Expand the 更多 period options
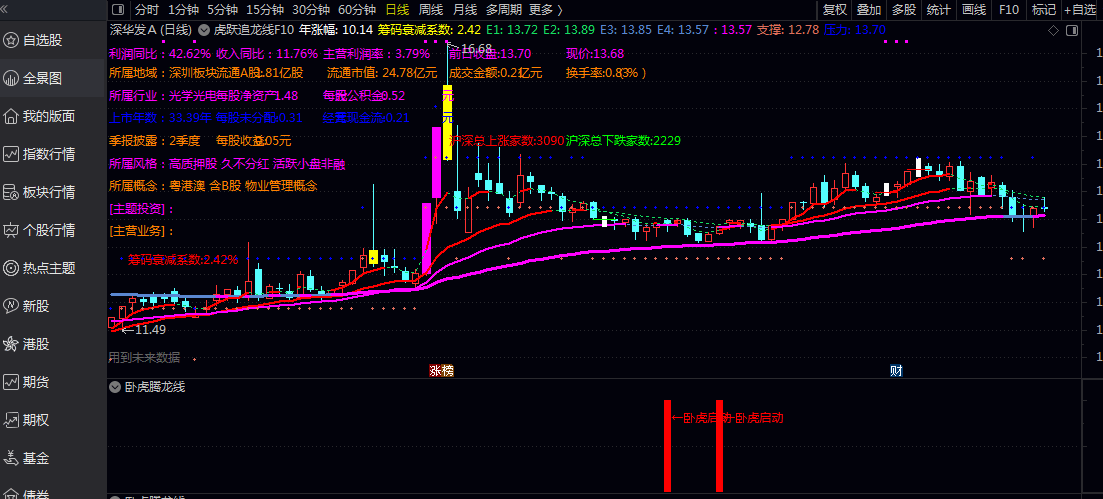Image resolution: width=1103 pixels, height=499 pixels. tap(546, 10)
